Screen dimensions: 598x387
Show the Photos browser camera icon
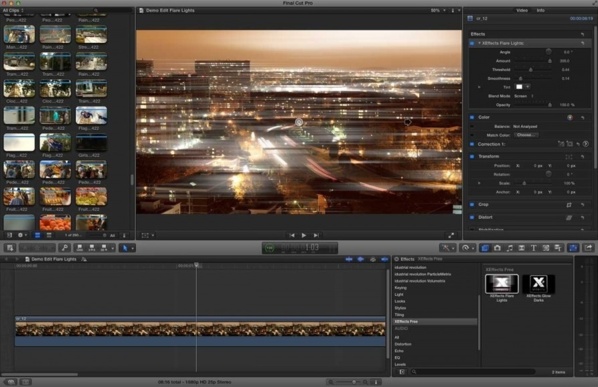[x=497, y=248]
